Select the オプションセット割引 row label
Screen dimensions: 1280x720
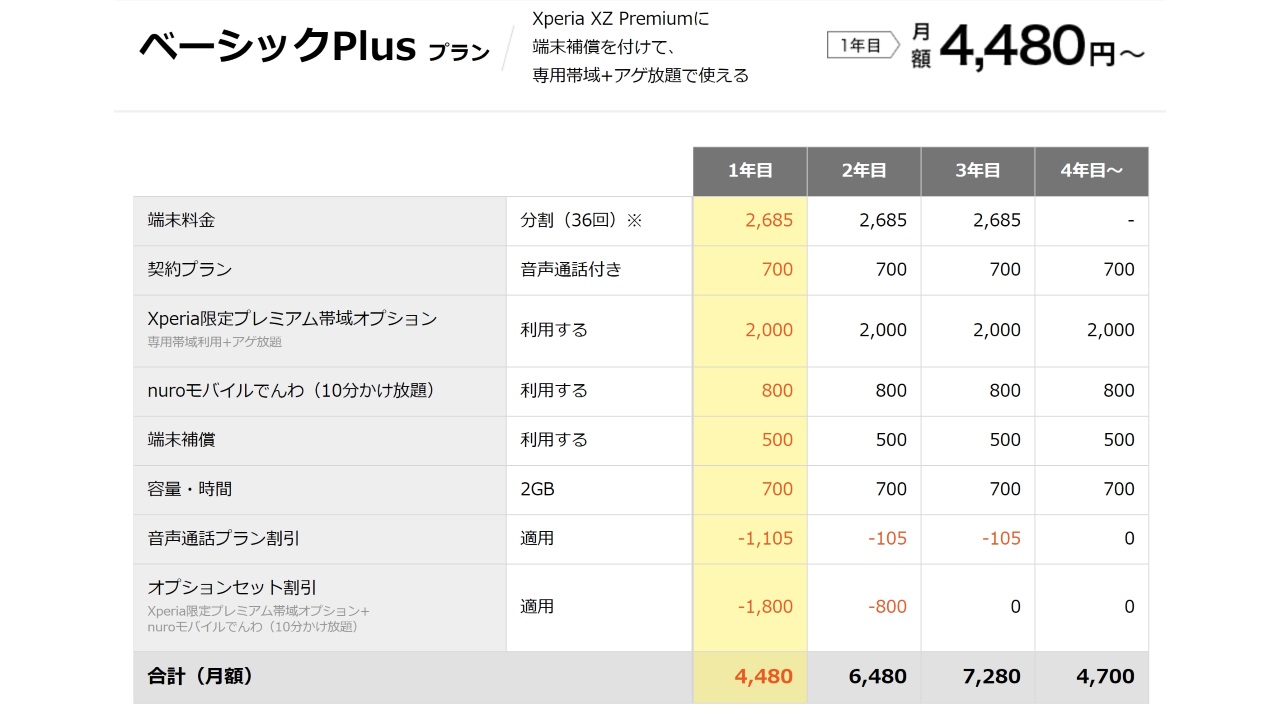(x=232, y=587)
